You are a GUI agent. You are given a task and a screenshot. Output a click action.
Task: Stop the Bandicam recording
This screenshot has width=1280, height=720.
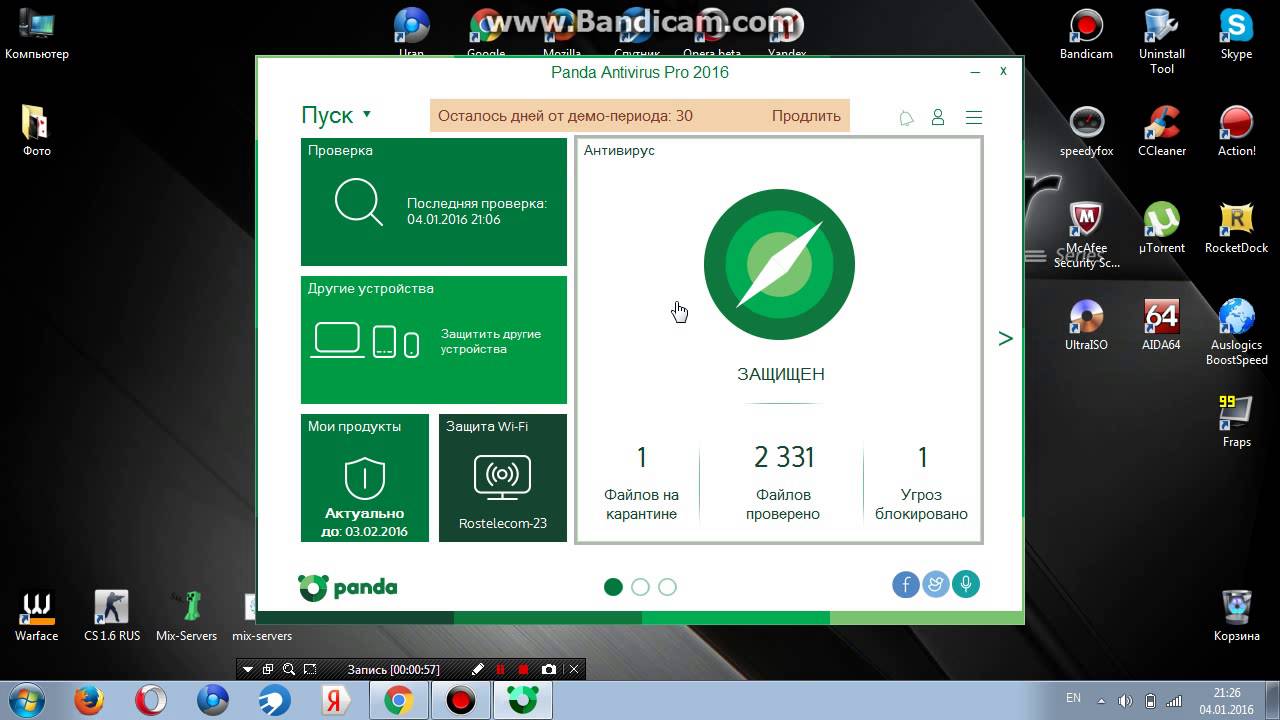(523, 669)
